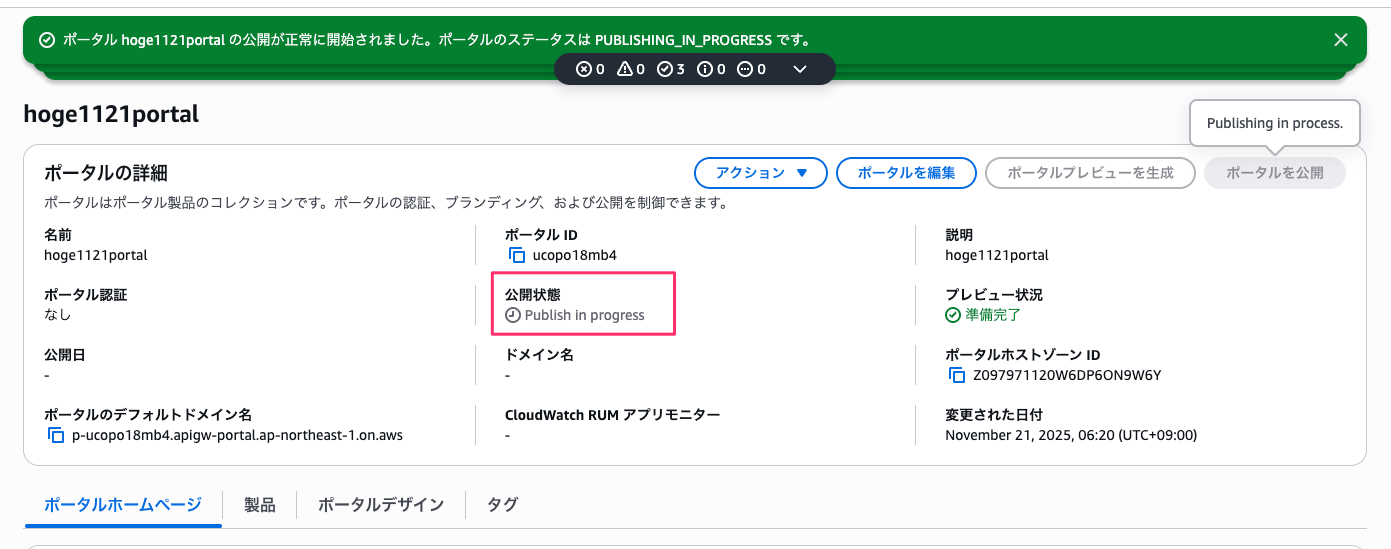Click the error count icon in notification bar
The width and height of the screenshot is (1391, 549).
[585, 69]
